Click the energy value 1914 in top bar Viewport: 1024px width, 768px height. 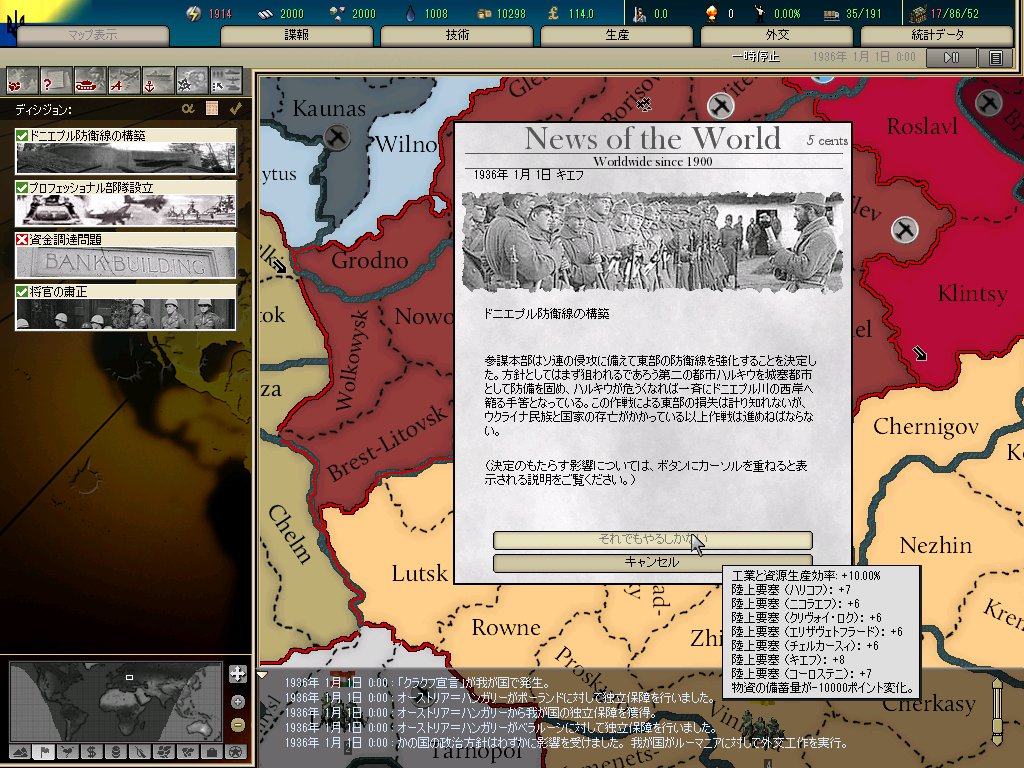click(220, 13)
